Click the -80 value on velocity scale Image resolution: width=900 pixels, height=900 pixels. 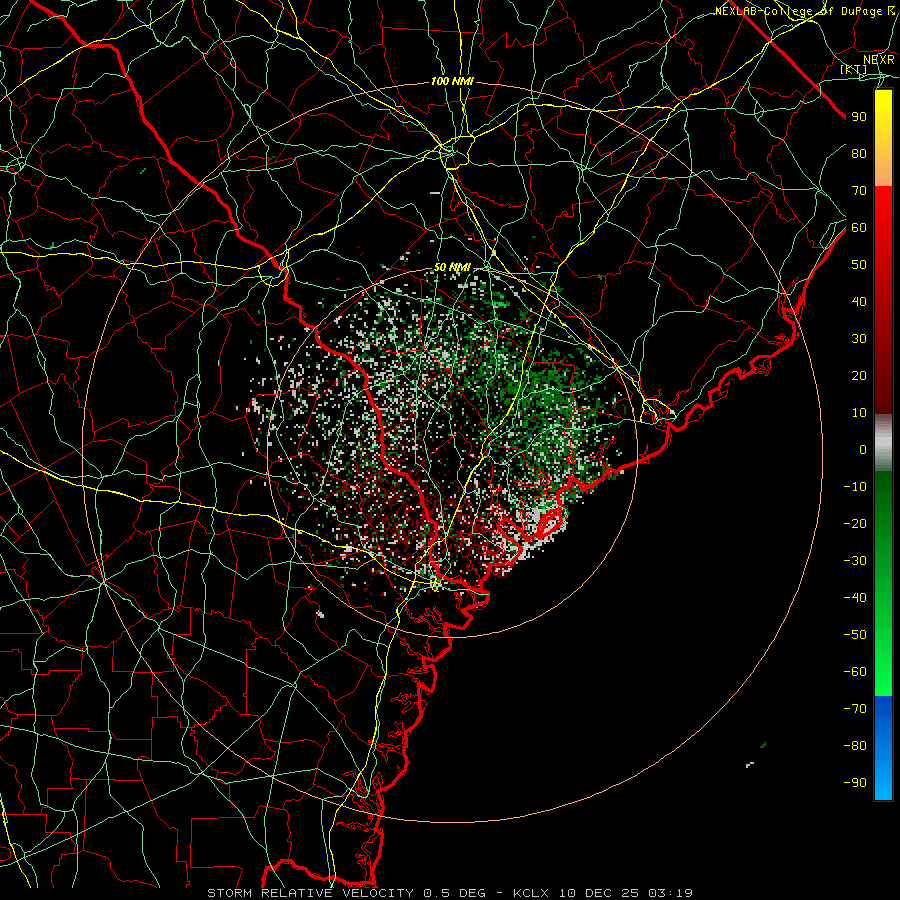(x=855, y=746)
